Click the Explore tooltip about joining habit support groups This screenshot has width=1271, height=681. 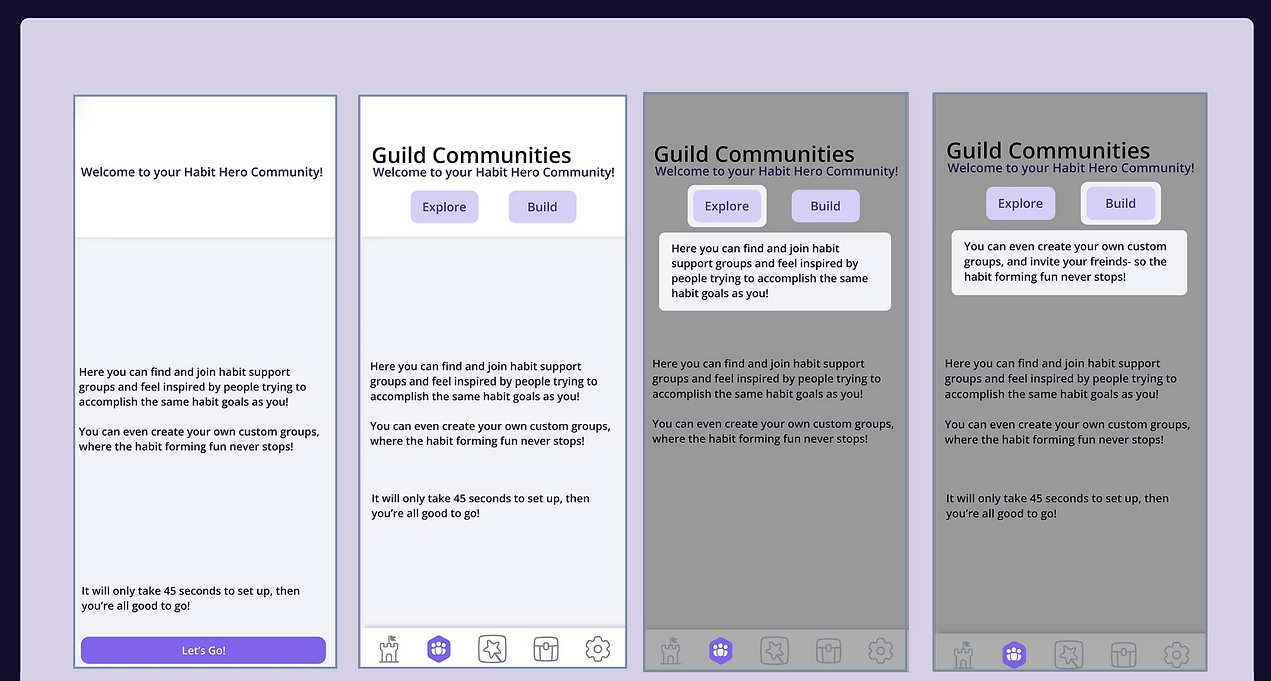(775, 271)
